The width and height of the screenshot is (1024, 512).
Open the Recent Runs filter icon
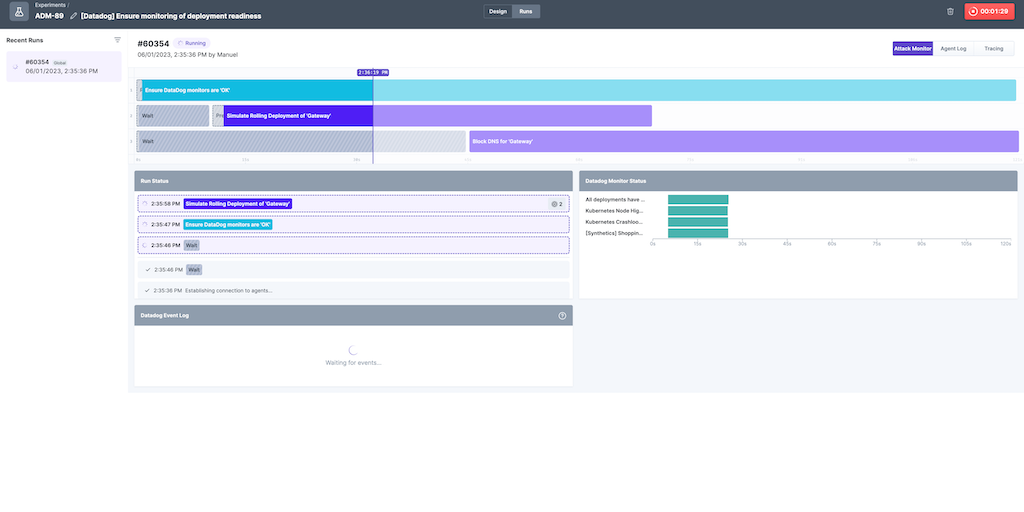118,40
